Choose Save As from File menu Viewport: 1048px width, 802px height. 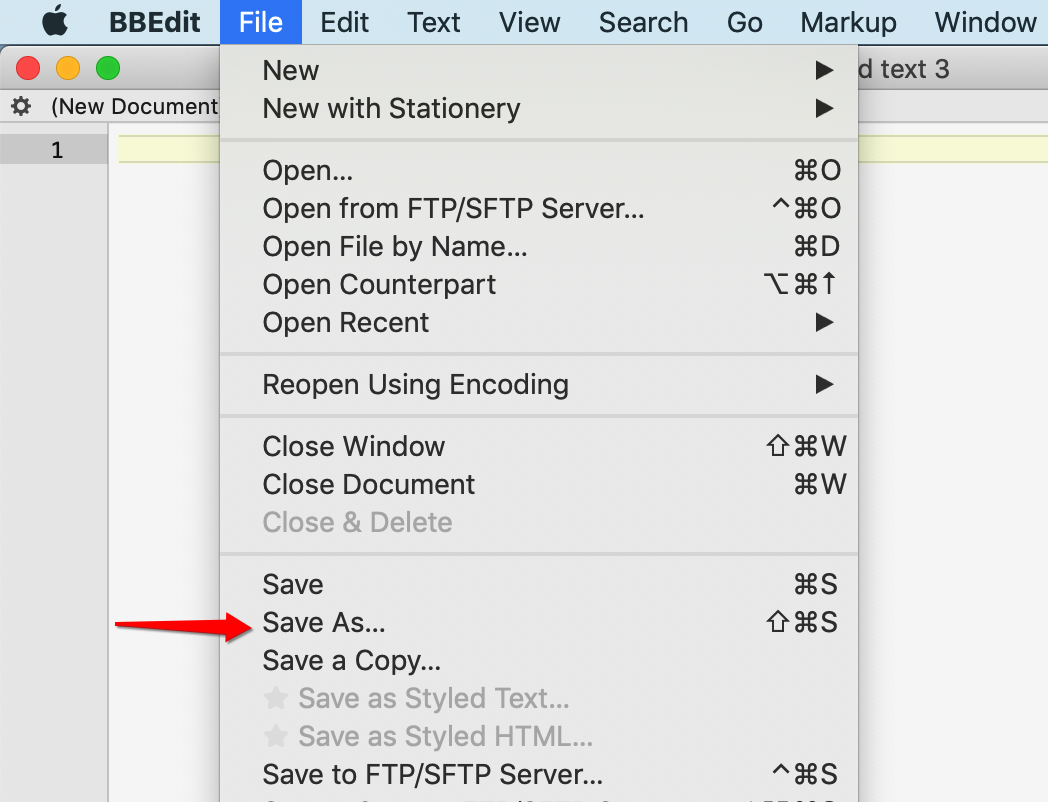(x=324, y=623)
